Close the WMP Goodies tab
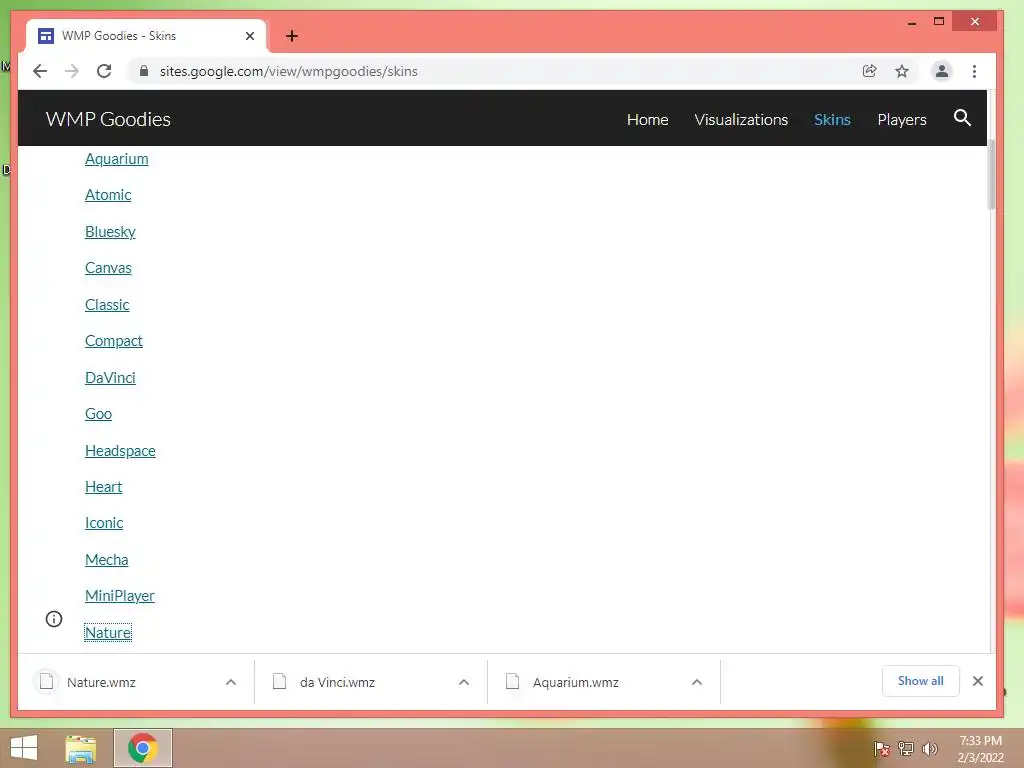Screen dimensions: 1024x768 (x=250, y=36)
